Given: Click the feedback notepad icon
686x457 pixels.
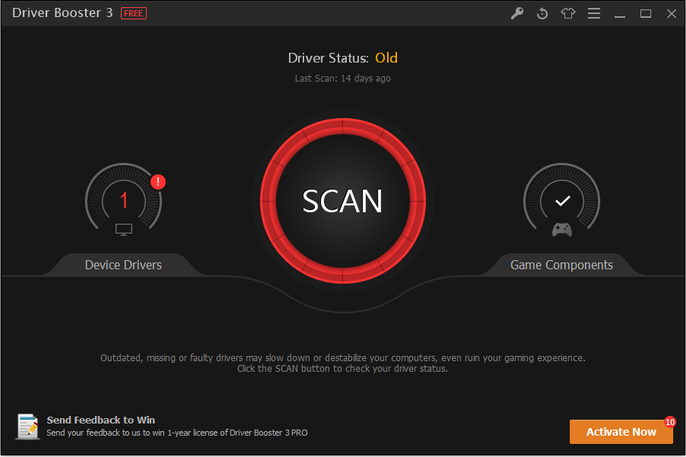Looking at the screenshot, I should (x=28, y=426).
